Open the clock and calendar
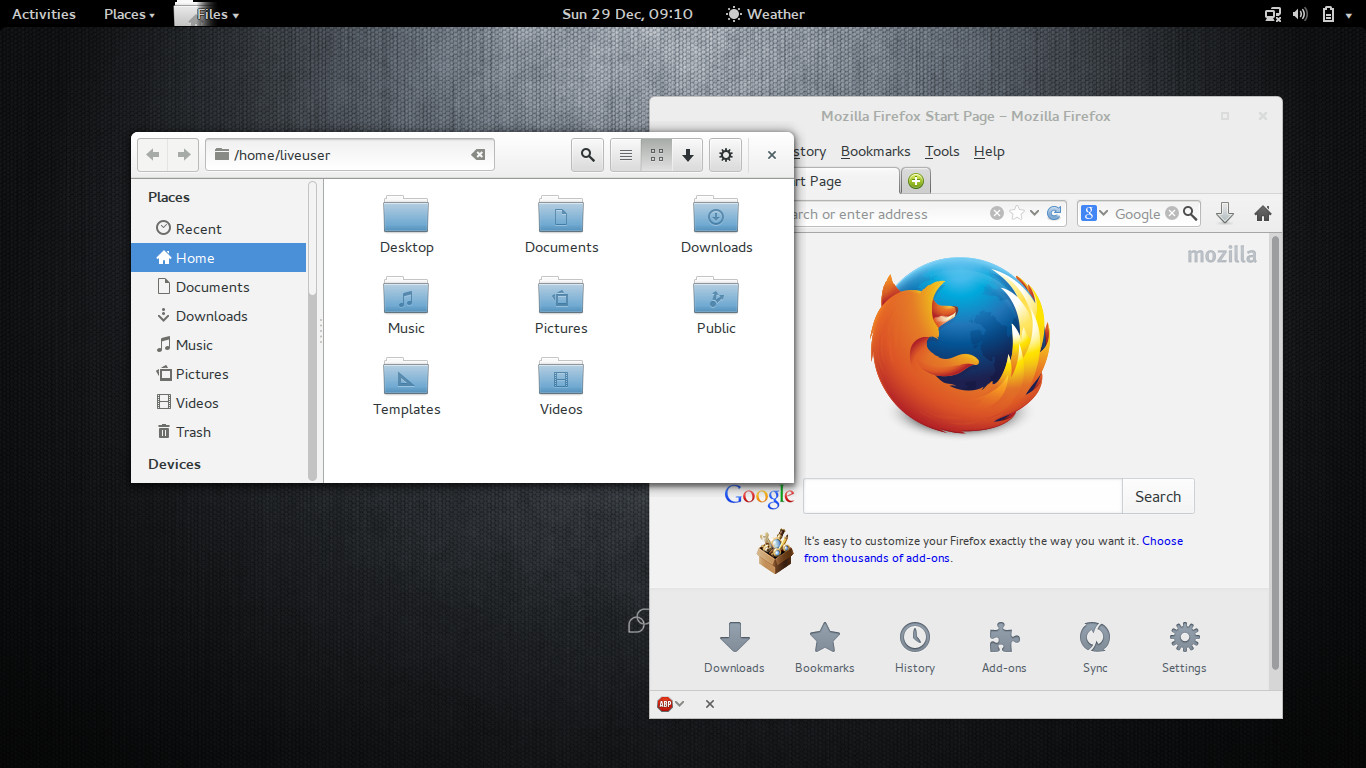 point(627,14)
